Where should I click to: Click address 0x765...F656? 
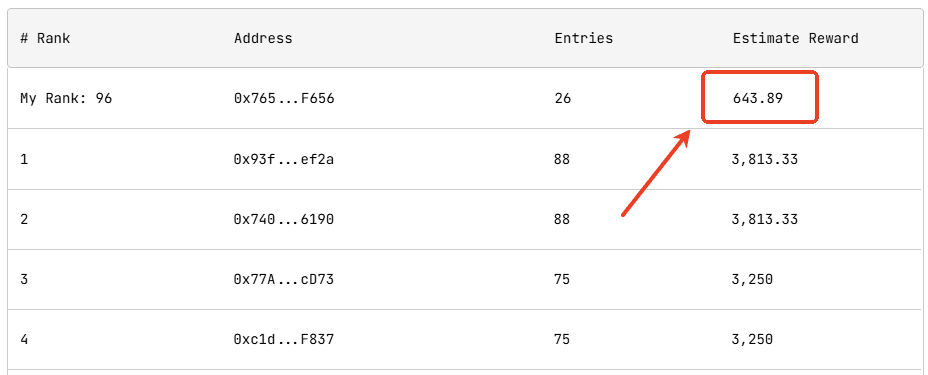tap(284, 98)
